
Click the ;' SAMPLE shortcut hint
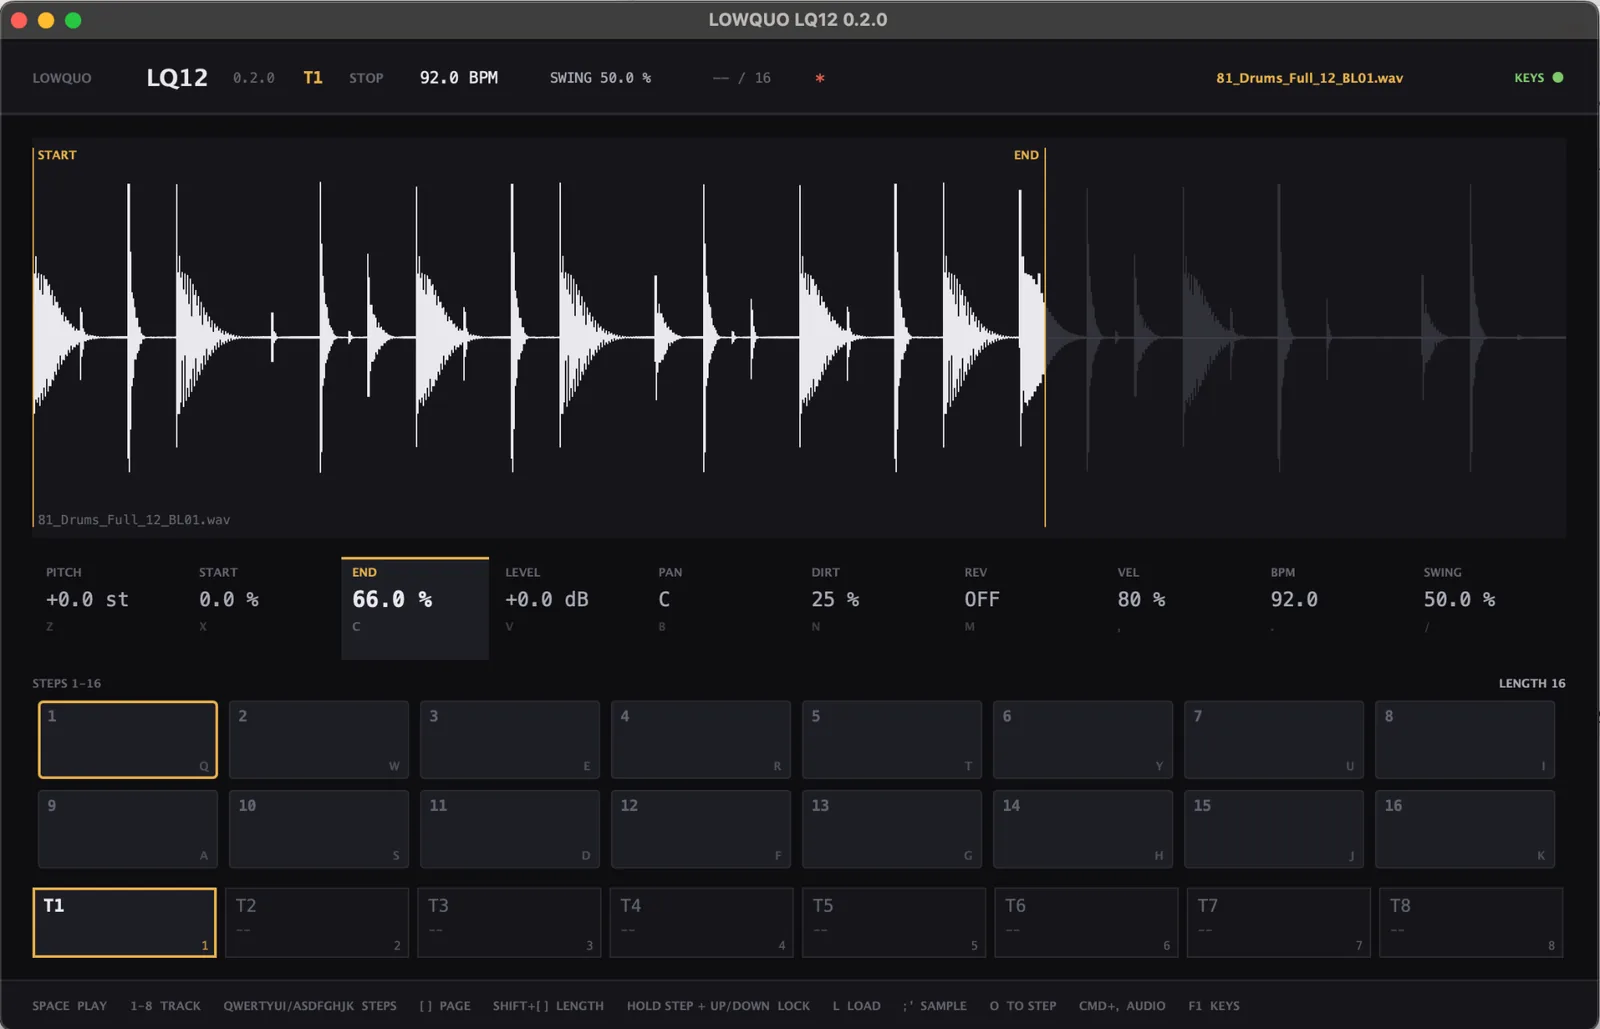tap(935, 1006)
